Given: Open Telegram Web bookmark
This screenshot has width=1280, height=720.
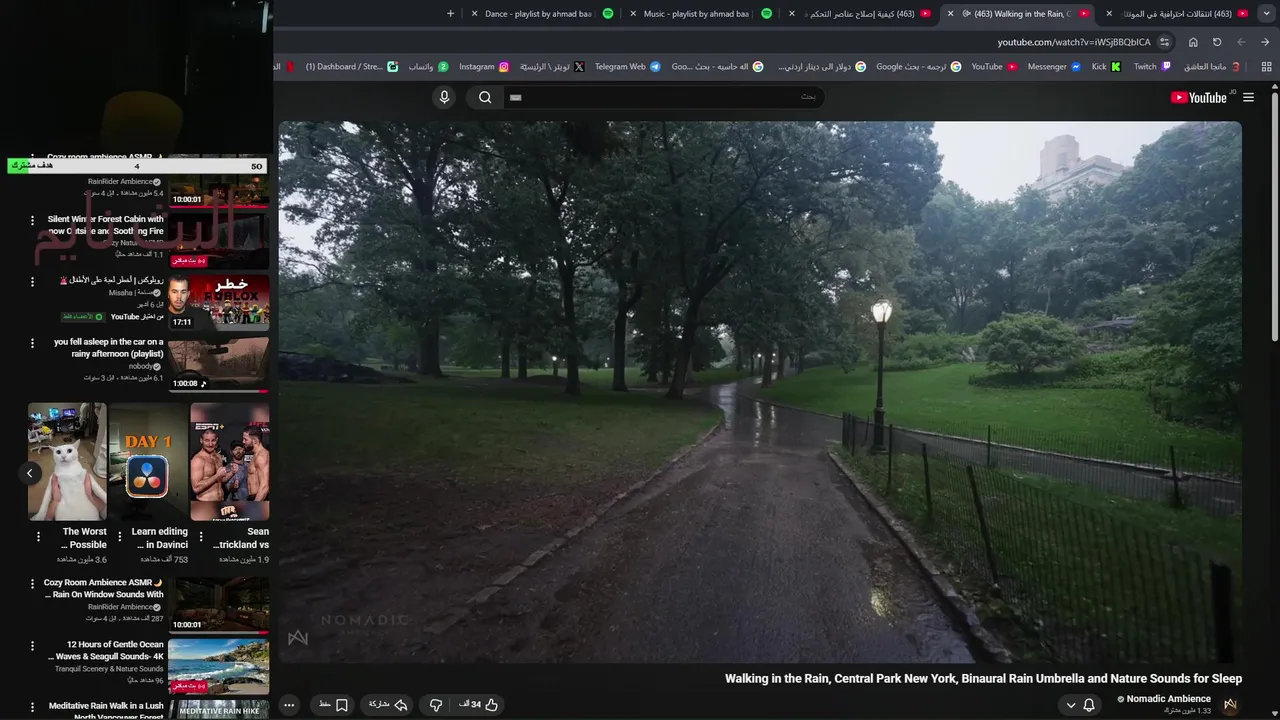Looking at the screenshot, I should coord(627,67).
